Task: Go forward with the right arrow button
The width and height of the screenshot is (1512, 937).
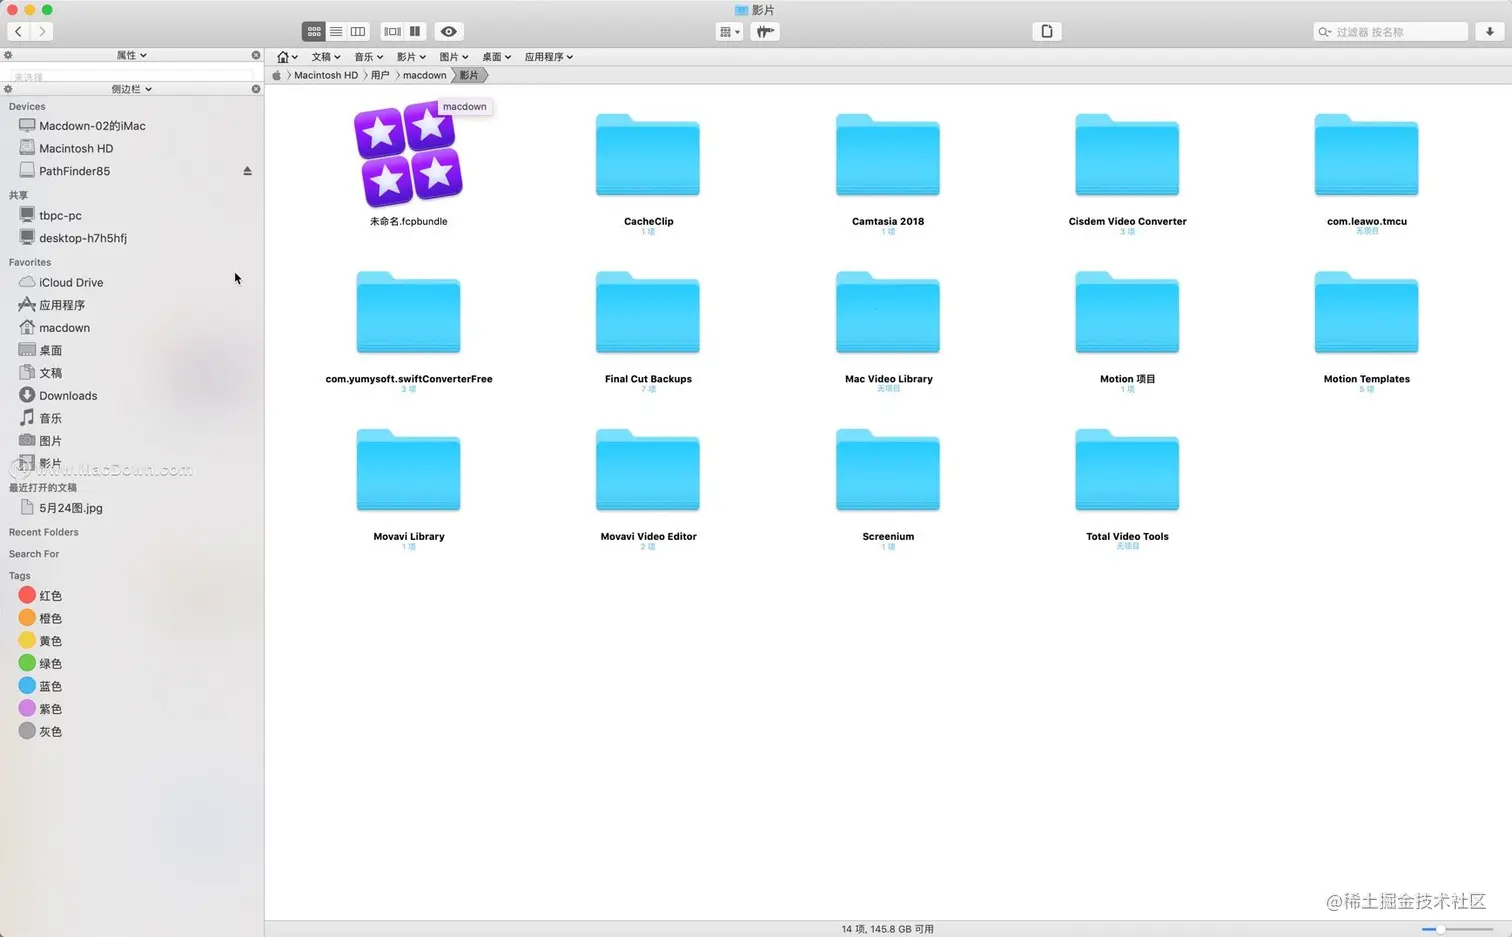Action: (42, 32)
